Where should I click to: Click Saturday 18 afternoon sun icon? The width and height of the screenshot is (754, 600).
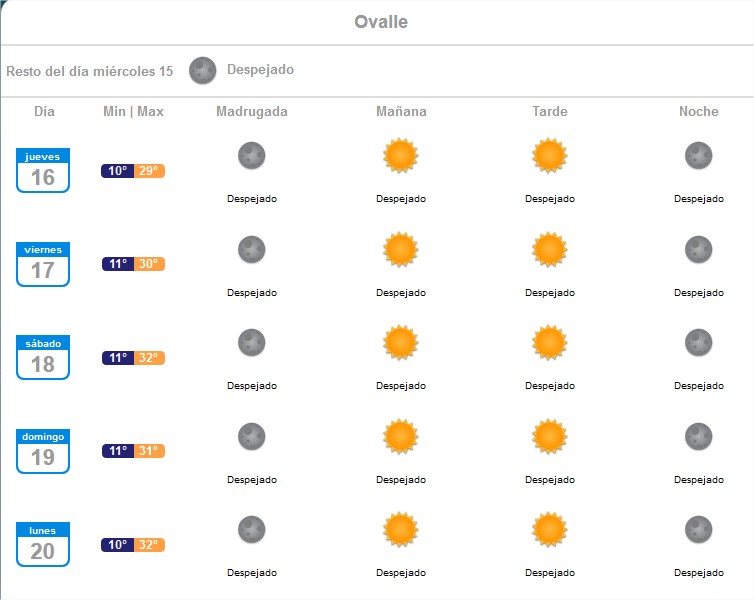pos(549,343)
